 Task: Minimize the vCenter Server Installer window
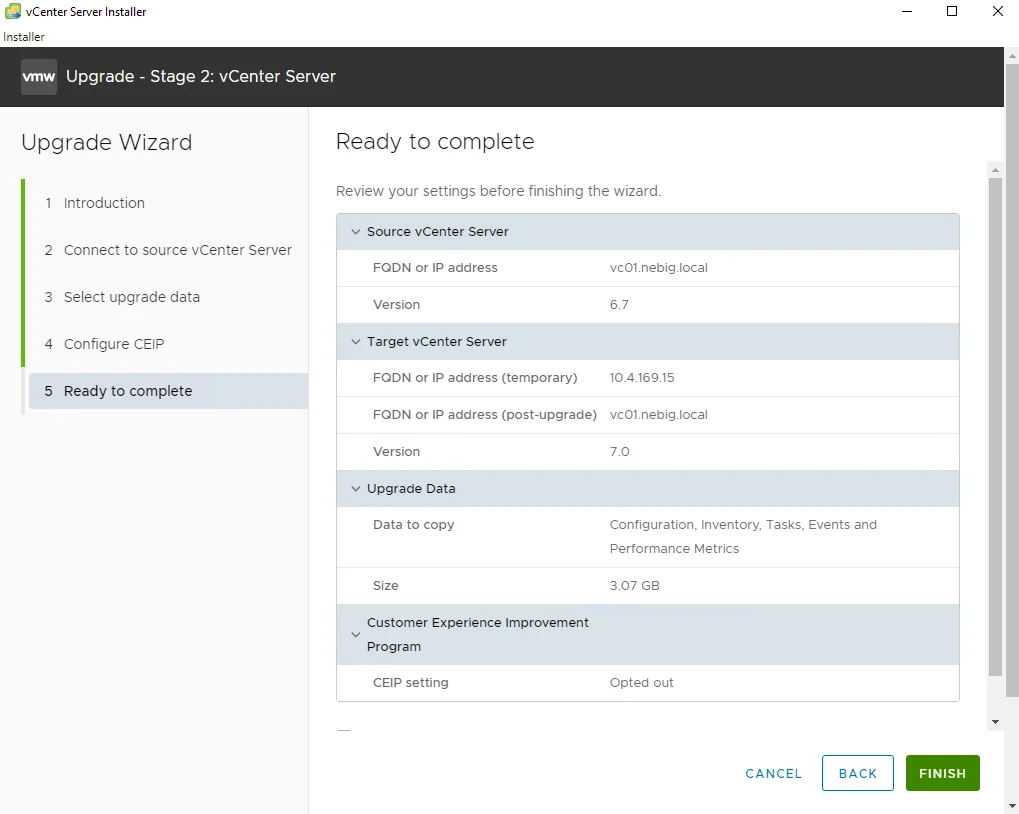tap(907, 11)
